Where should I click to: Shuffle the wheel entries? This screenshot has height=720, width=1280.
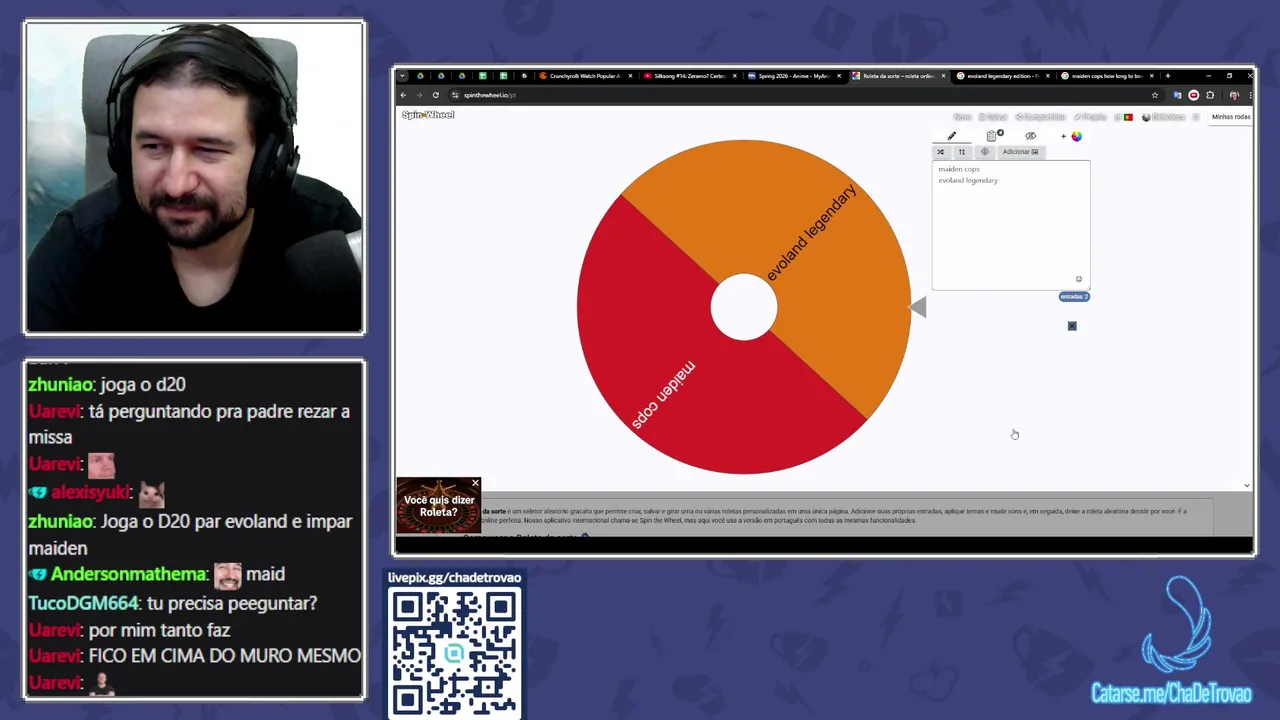[940, 152]
